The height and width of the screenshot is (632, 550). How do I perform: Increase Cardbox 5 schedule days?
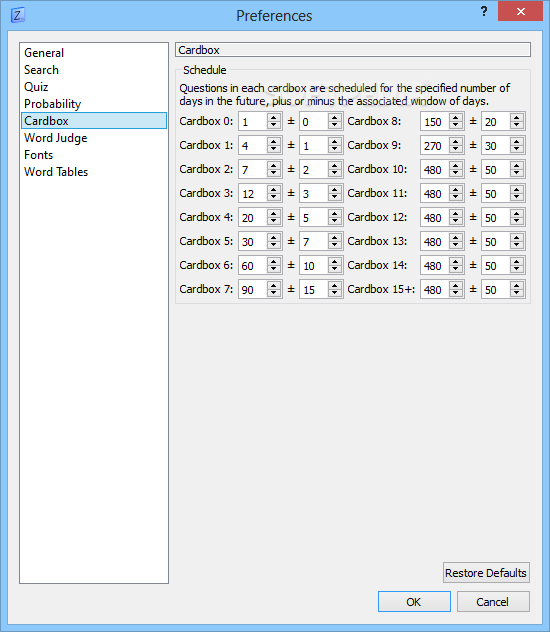(274, 237)
